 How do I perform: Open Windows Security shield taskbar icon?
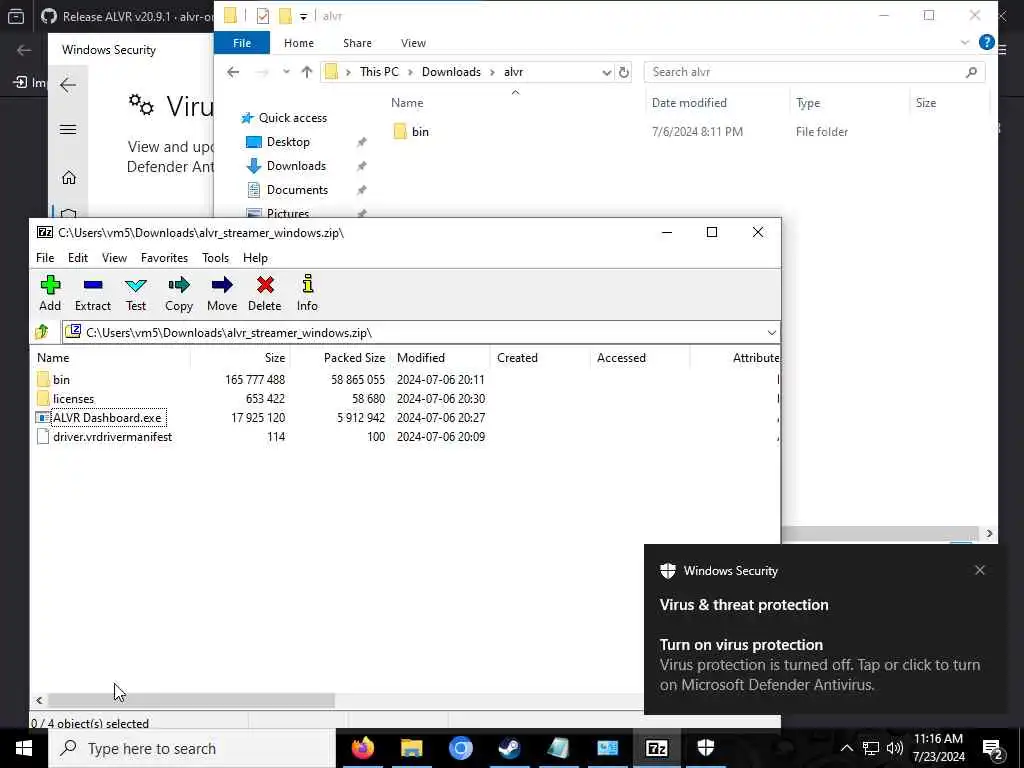[705, 748]
